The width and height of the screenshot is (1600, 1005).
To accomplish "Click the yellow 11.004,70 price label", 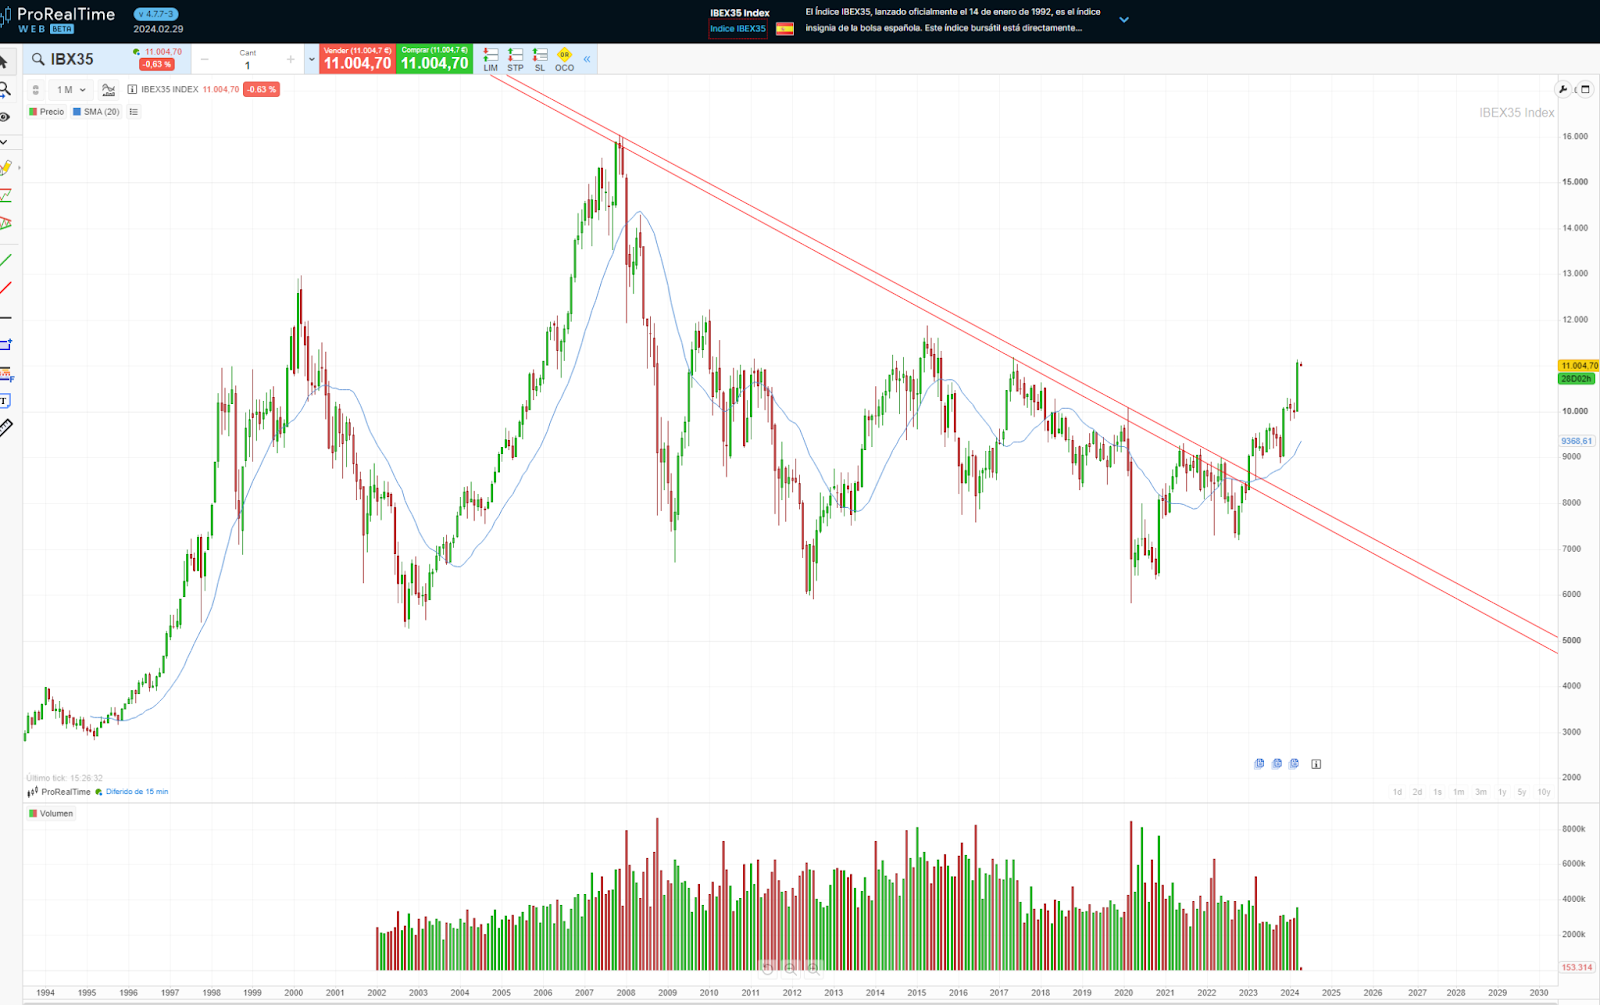I will pyautogui.click(x=1578, y=366).
